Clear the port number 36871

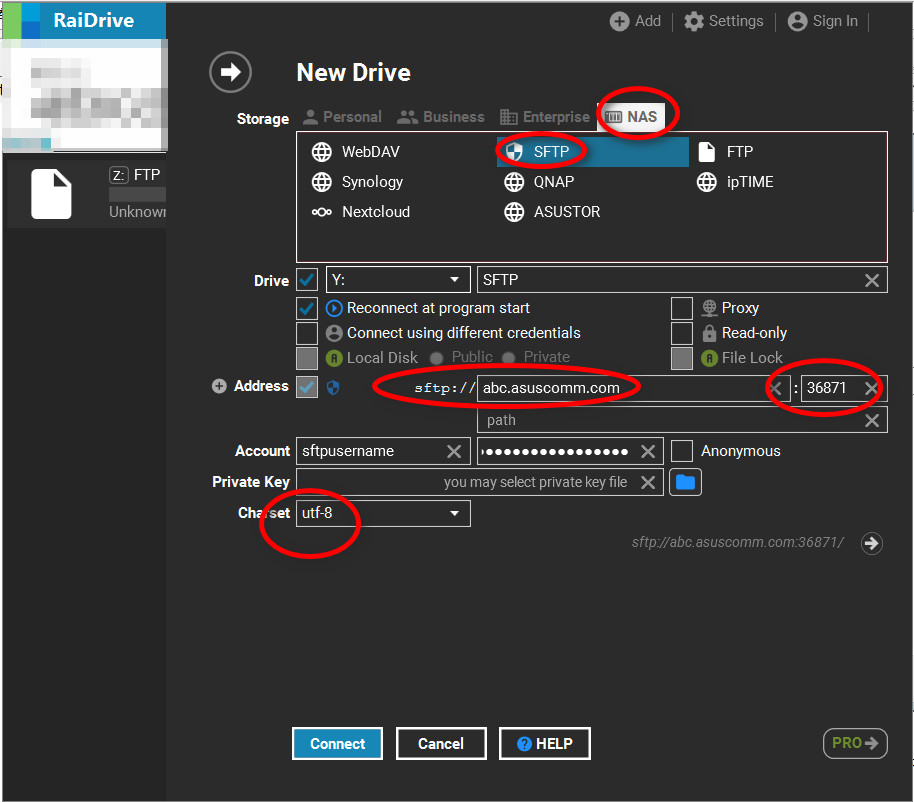point(871,388)
